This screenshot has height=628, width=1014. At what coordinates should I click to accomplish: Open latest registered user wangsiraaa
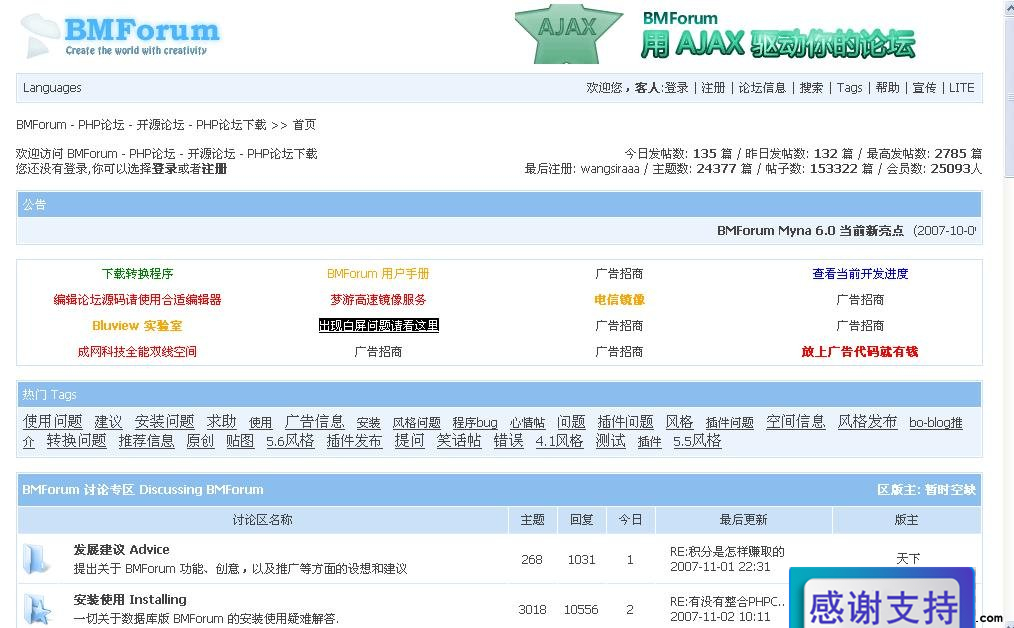point(610,169)
